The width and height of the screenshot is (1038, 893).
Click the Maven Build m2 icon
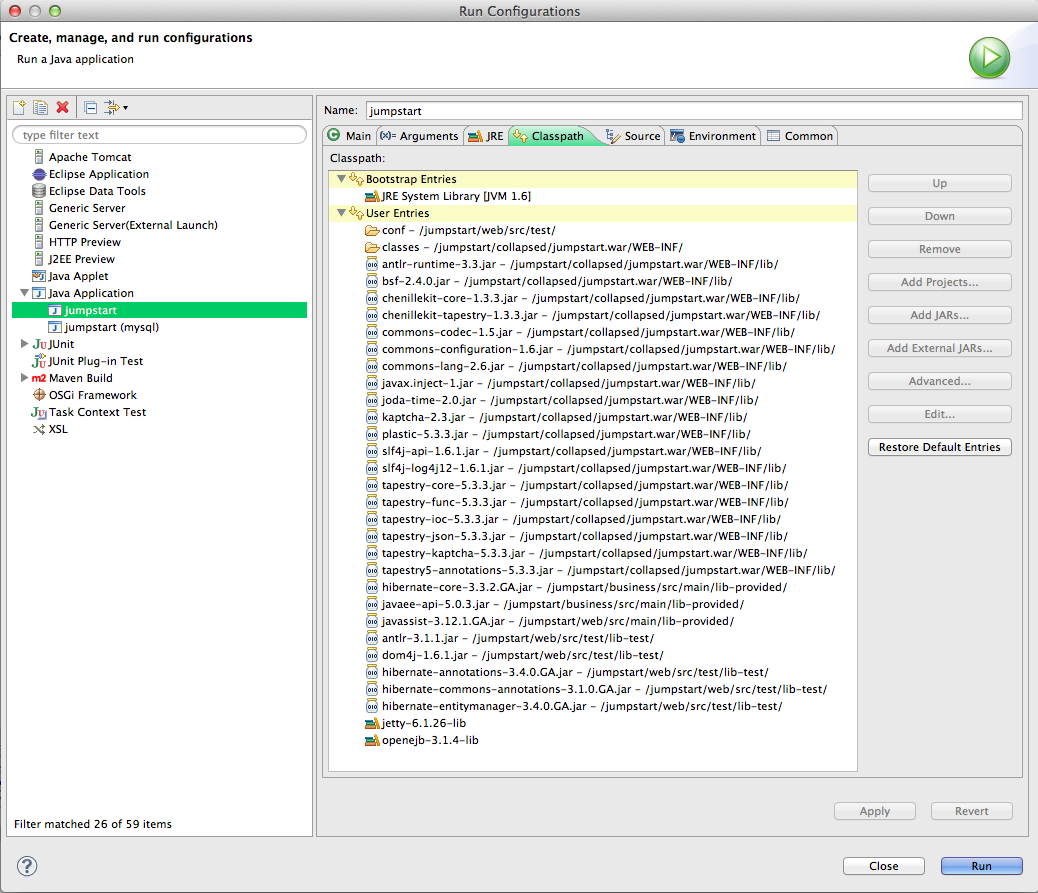click(39, 378)
